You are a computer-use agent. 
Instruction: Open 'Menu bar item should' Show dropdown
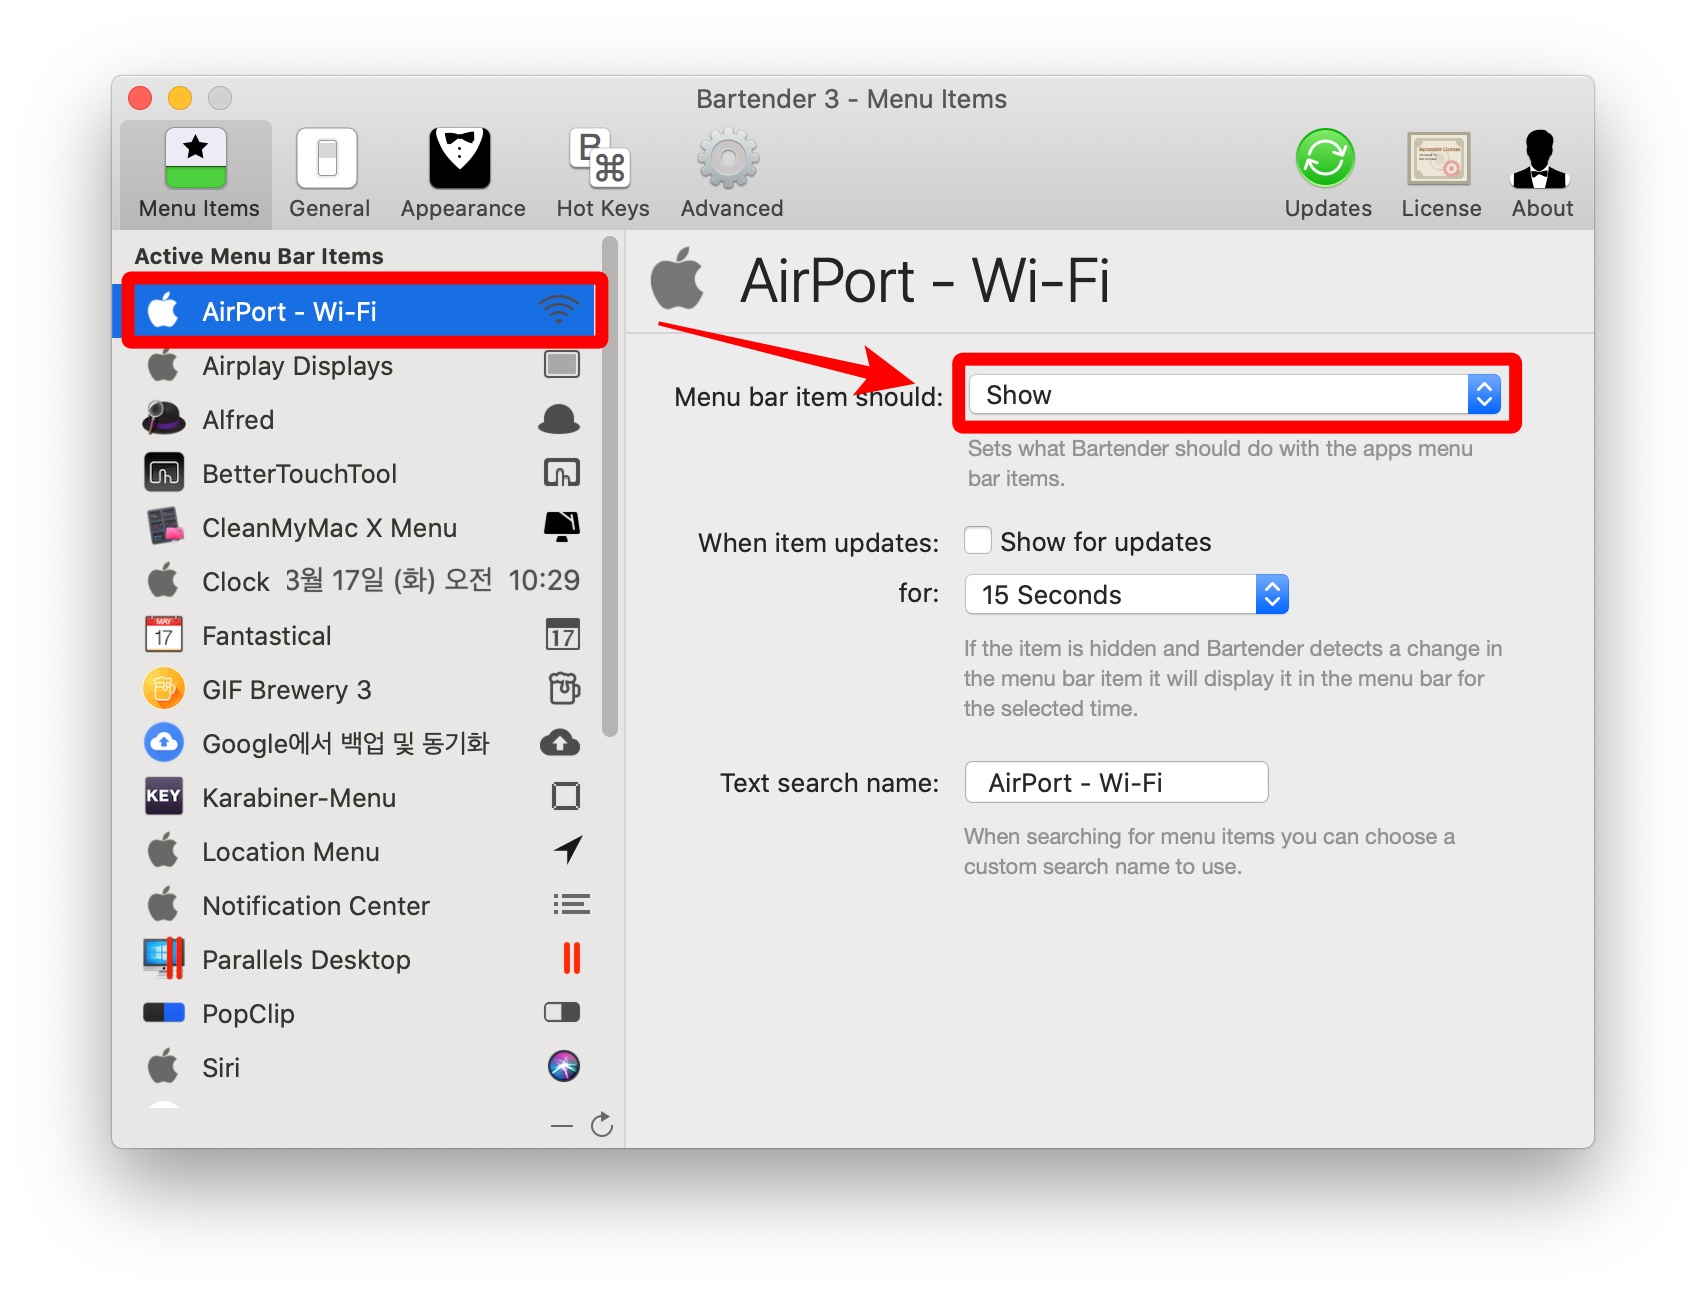click(x=1235, y=394)
